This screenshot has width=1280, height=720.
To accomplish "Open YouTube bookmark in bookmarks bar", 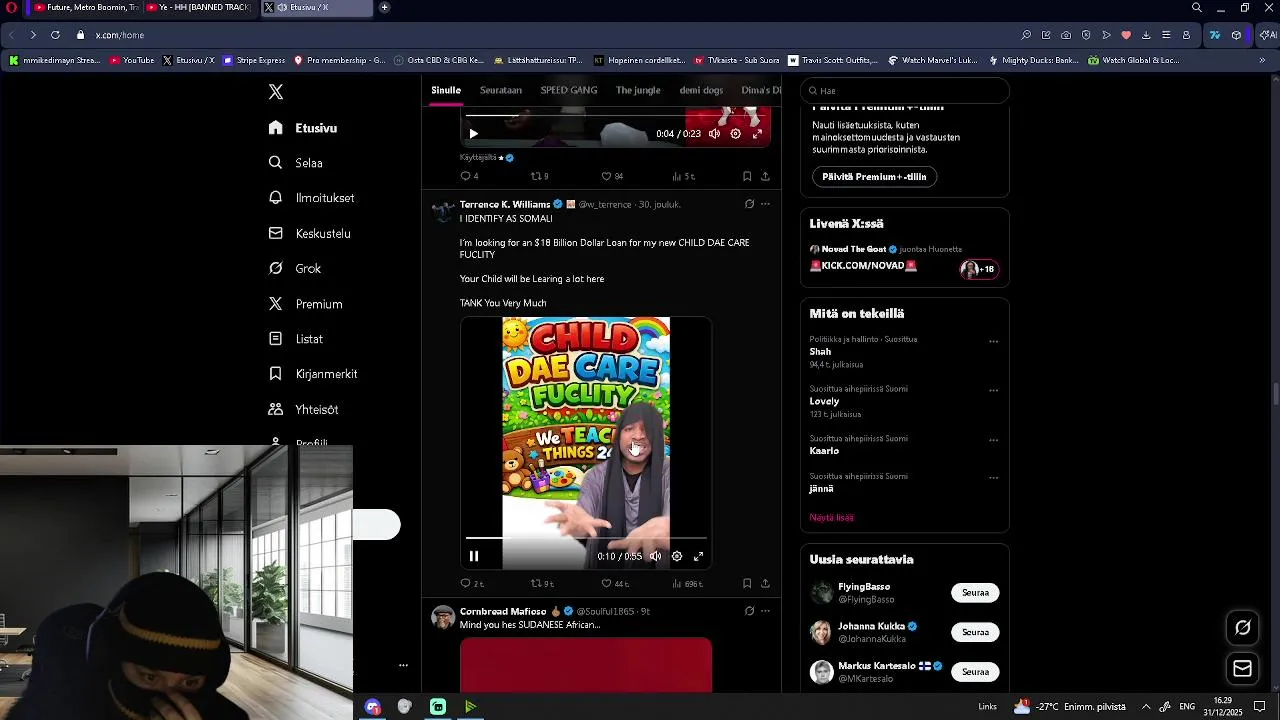I will pyautogui.click(x=132, y=60).
